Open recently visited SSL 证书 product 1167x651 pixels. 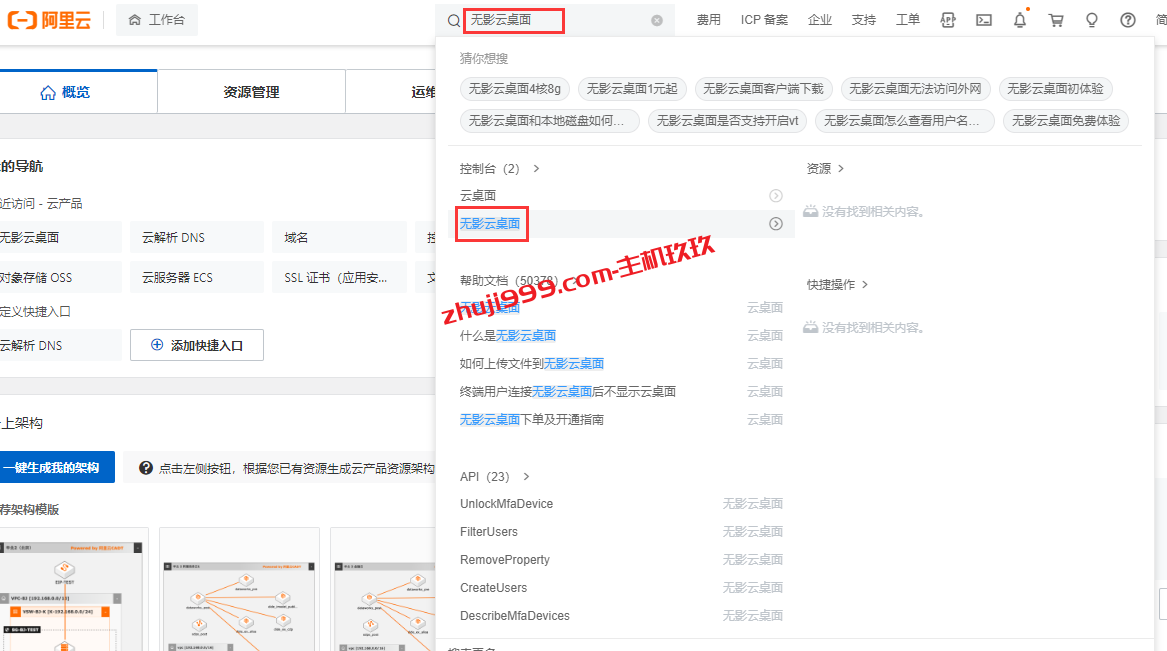pos(339,277)
